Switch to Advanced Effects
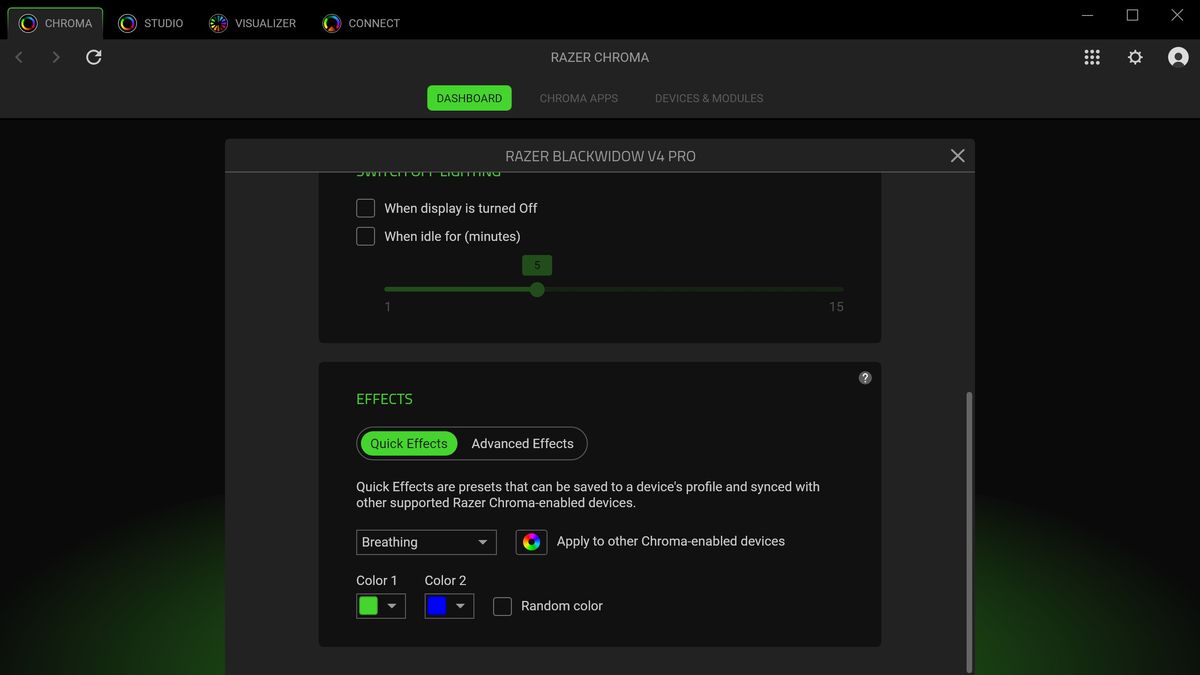The image size is (1200, 675). [x=523, y=443]
